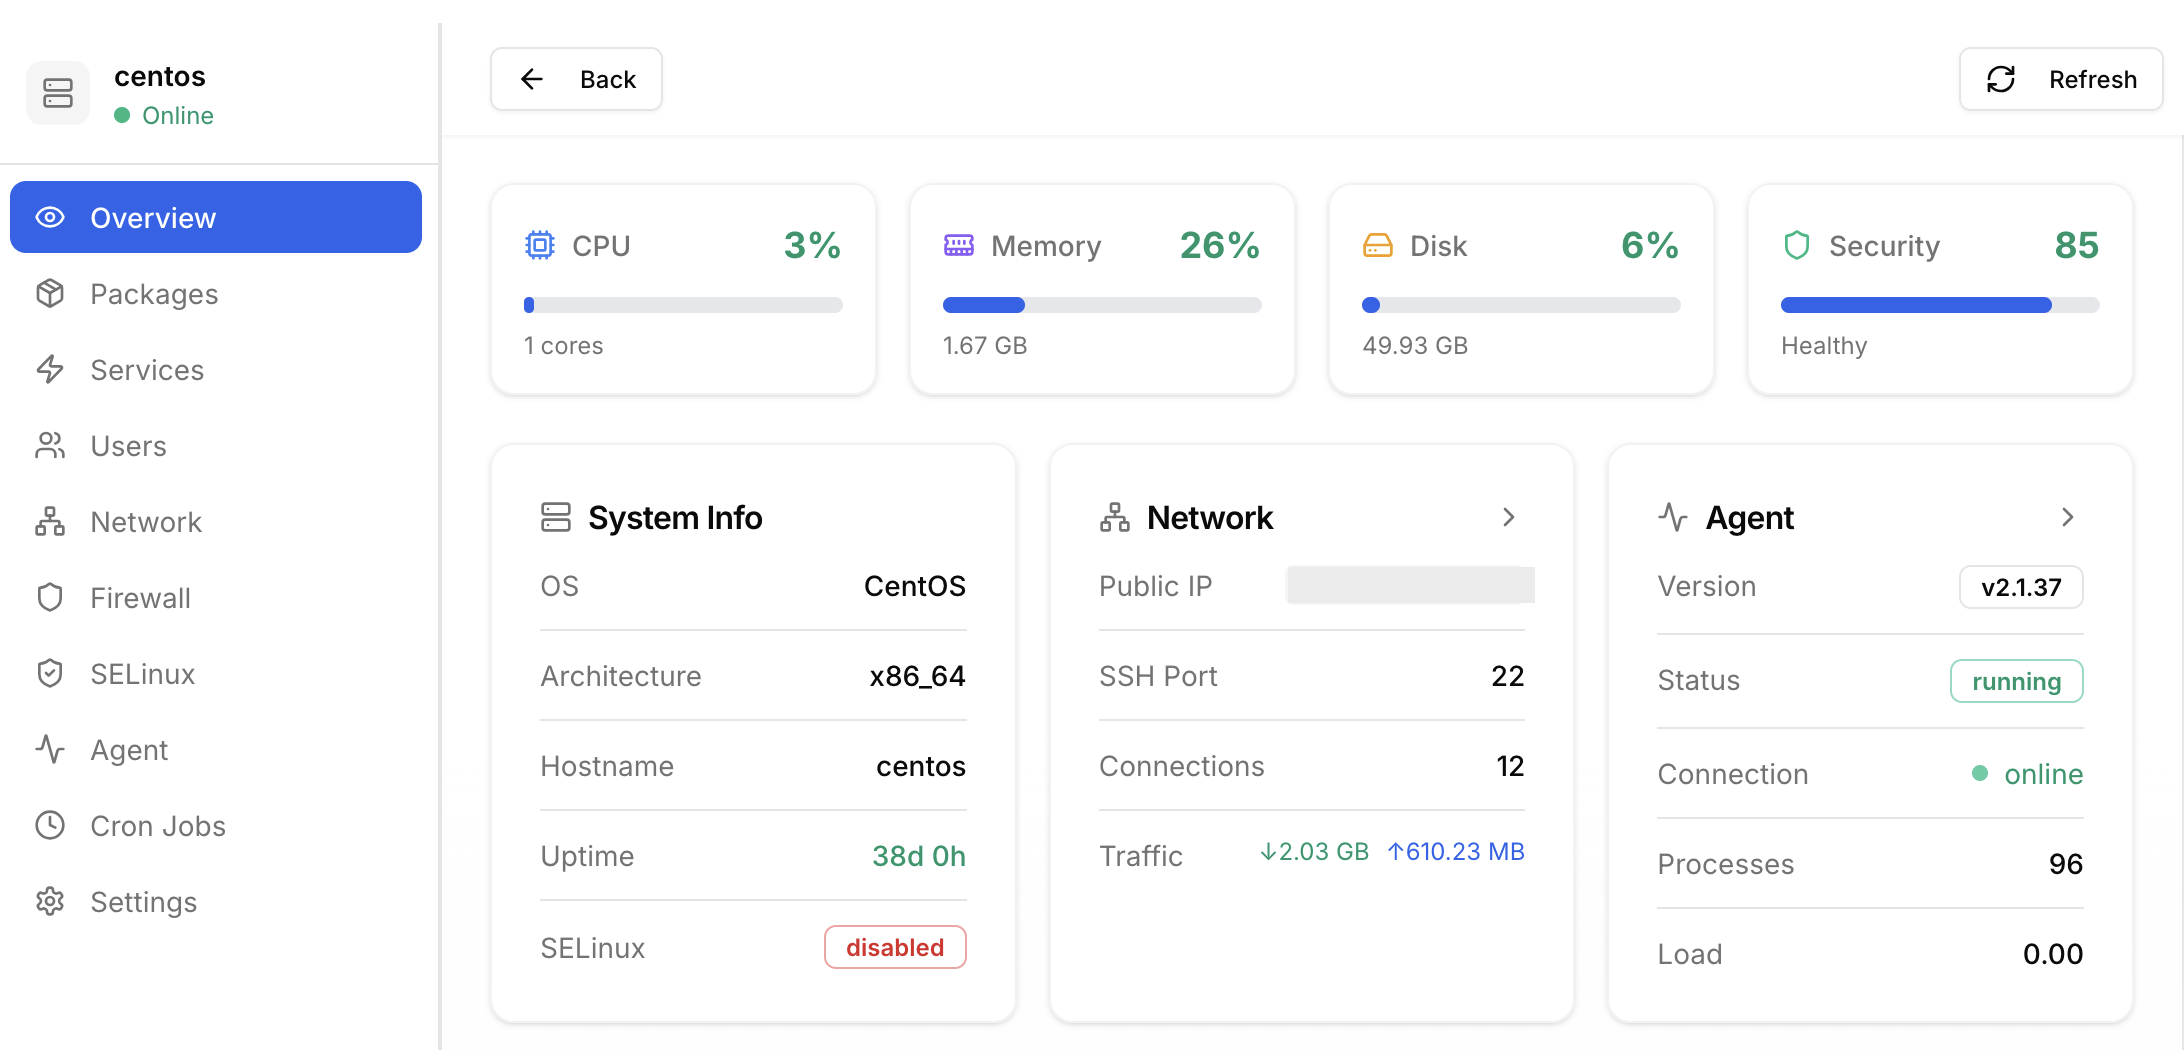Open Cron Jobs via the clock icon
Screen dimensions: 2184x1050
50,825
